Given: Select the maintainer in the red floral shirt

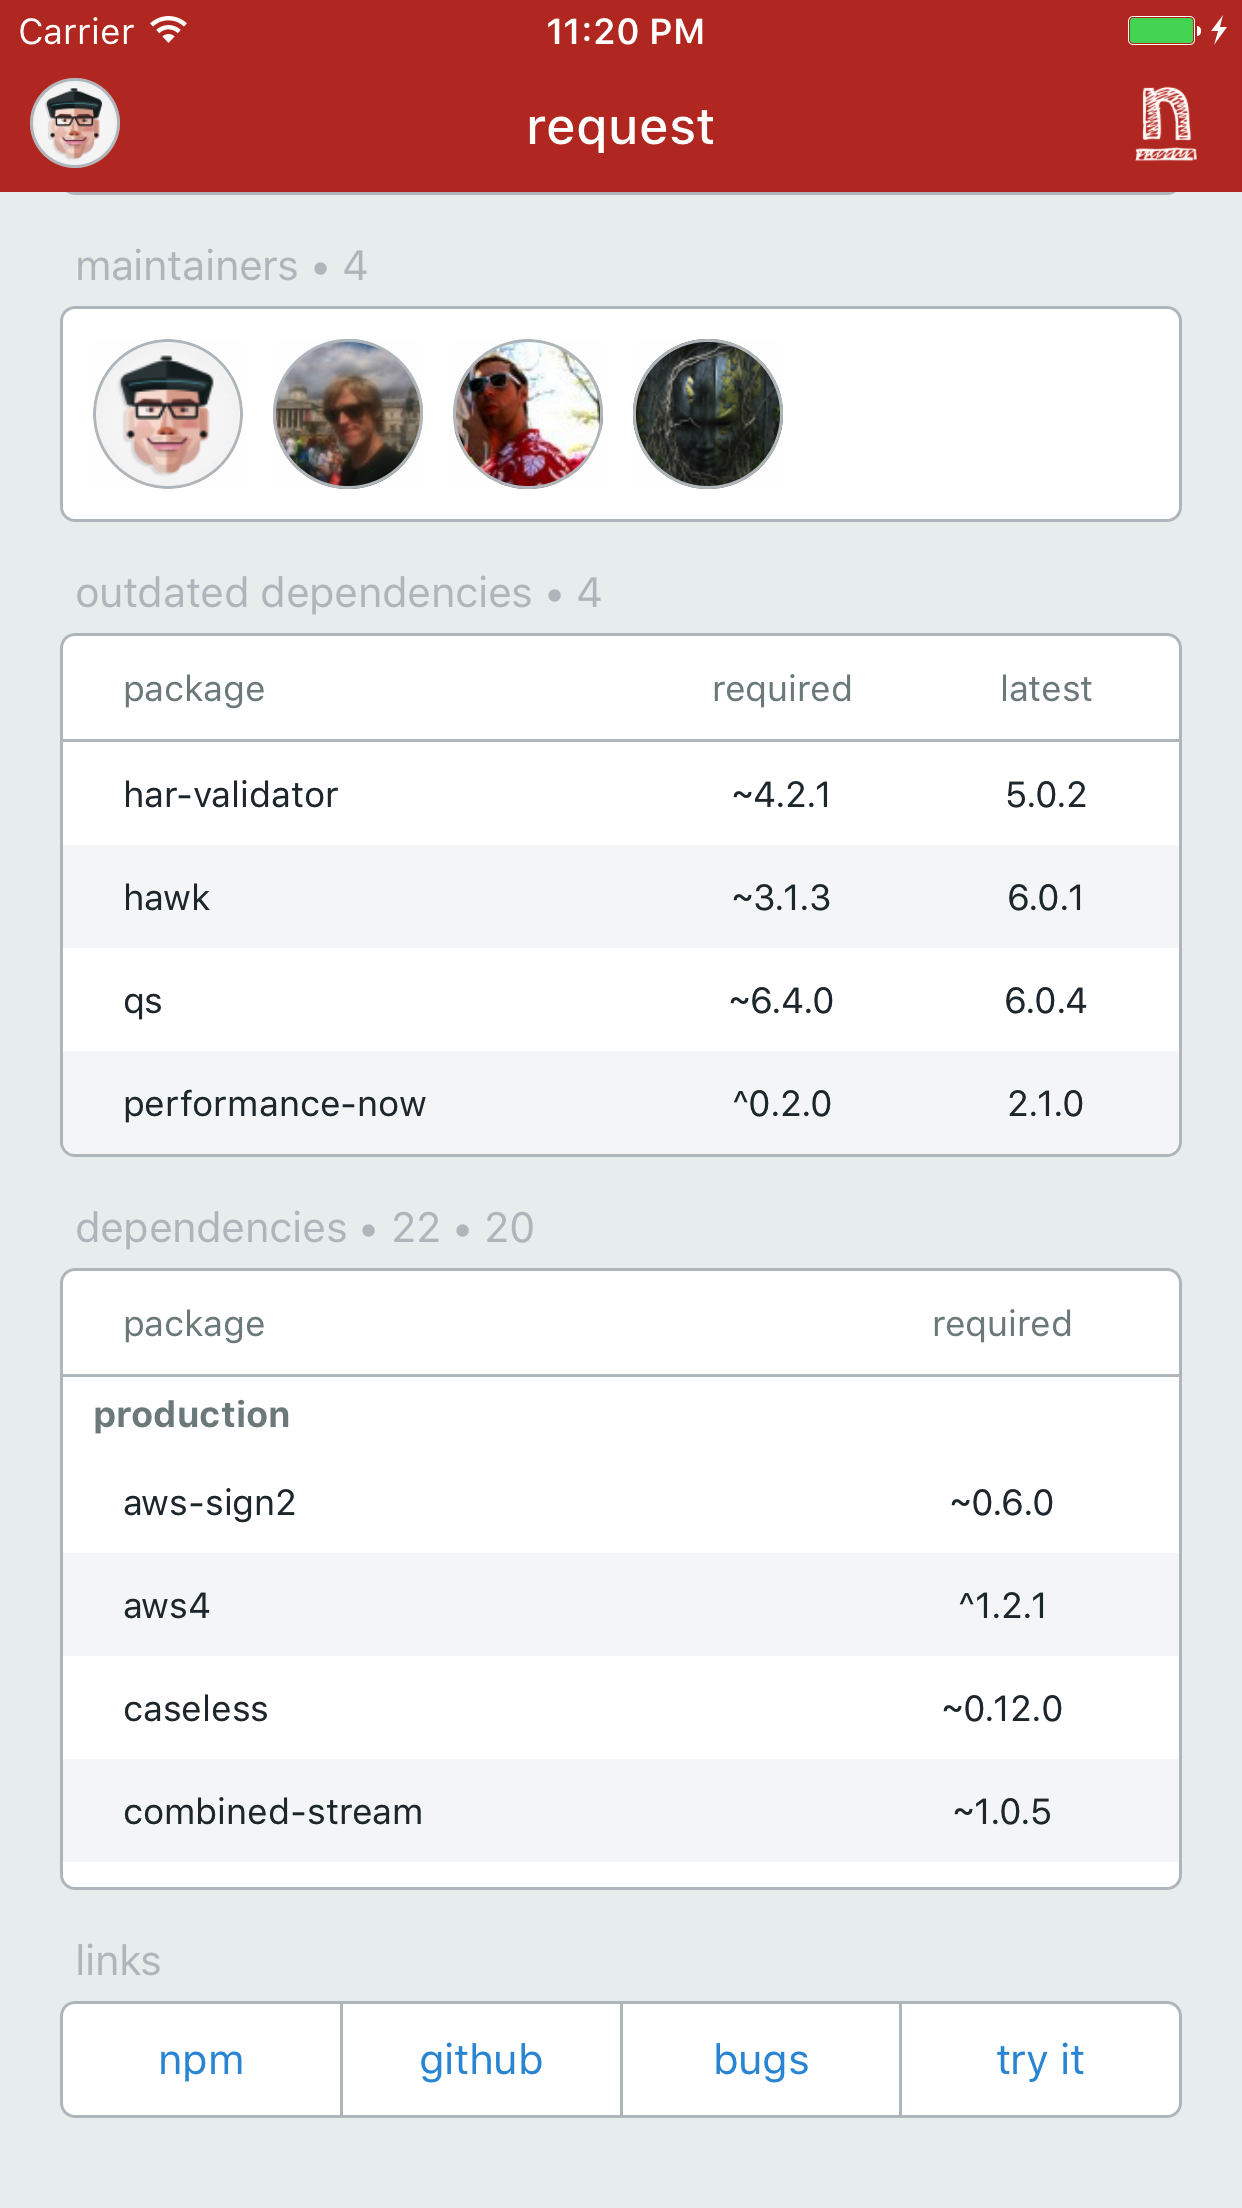Looking at the screenshot, I should 528,414.
